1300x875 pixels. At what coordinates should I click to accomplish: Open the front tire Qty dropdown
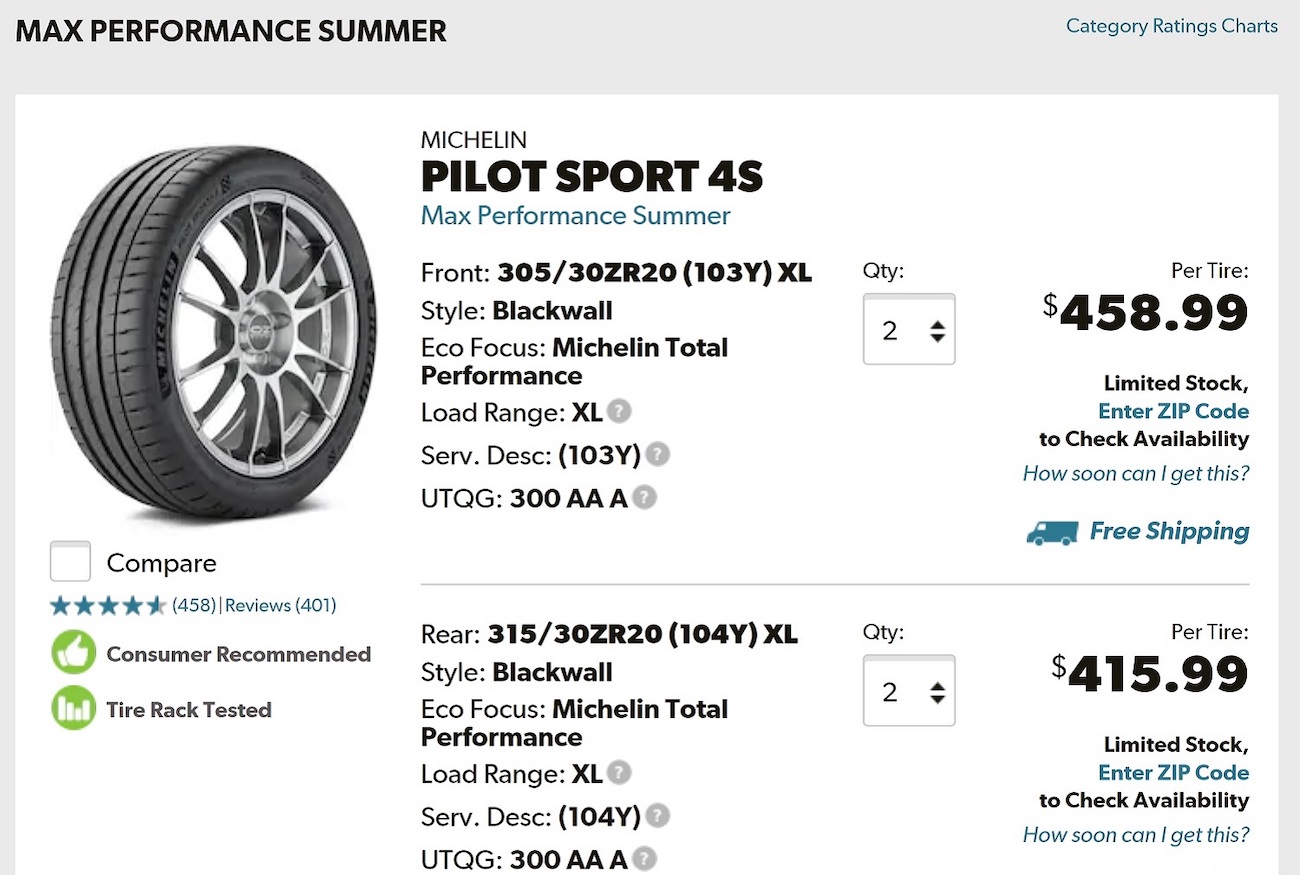click(909, 330)
